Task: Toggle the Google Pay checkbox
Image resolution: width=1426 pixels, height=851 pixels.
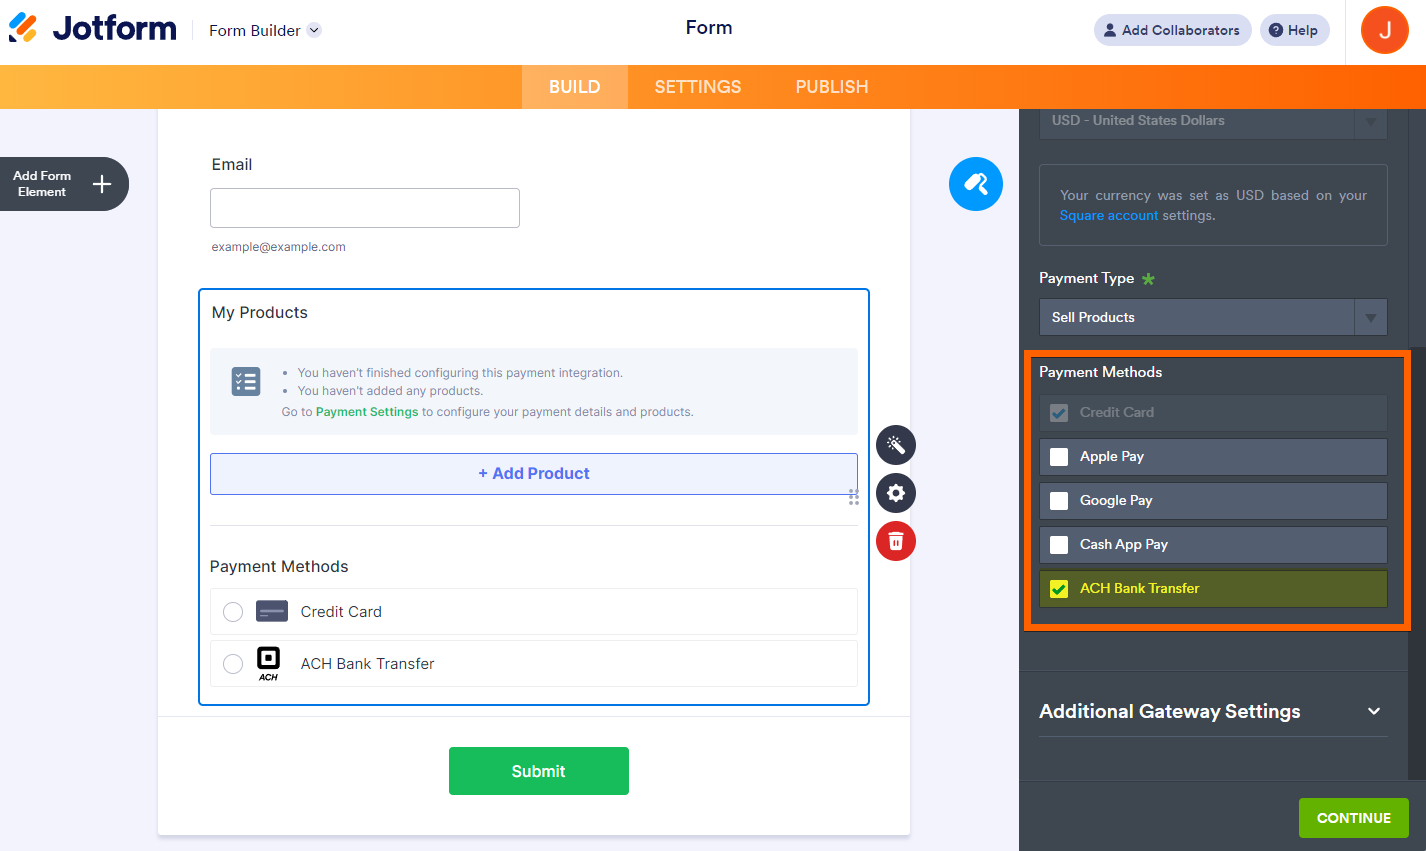Action: point(1059,501)
